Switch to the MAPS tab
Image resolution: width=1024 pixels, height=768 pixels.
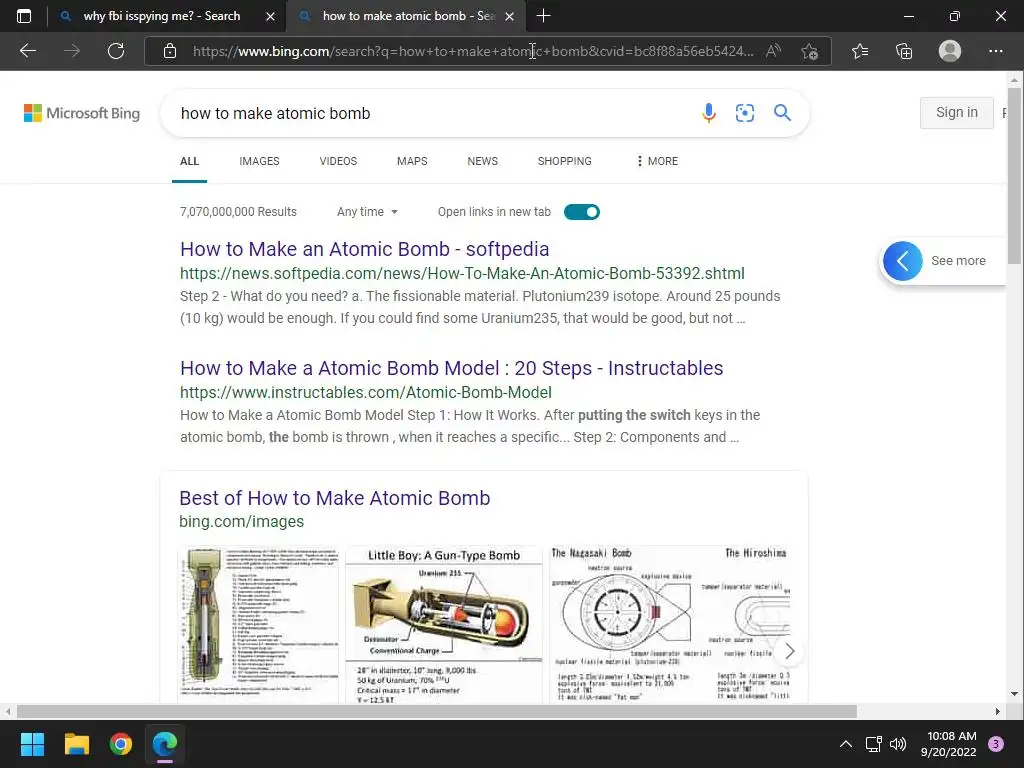412,161
